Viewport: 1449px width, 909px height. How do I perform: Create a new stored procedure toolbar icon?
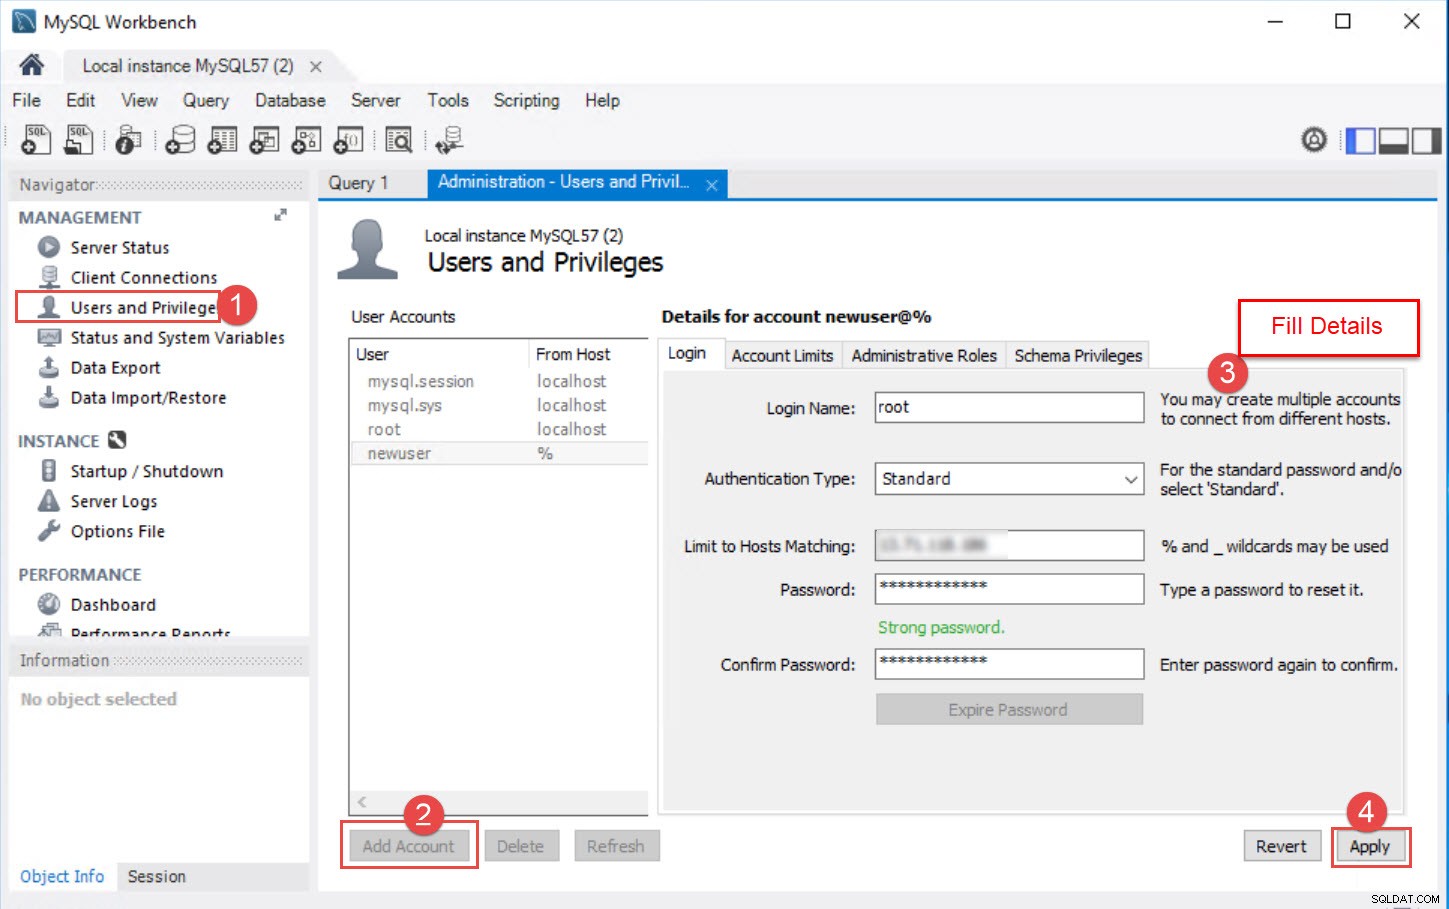[306, 140]
